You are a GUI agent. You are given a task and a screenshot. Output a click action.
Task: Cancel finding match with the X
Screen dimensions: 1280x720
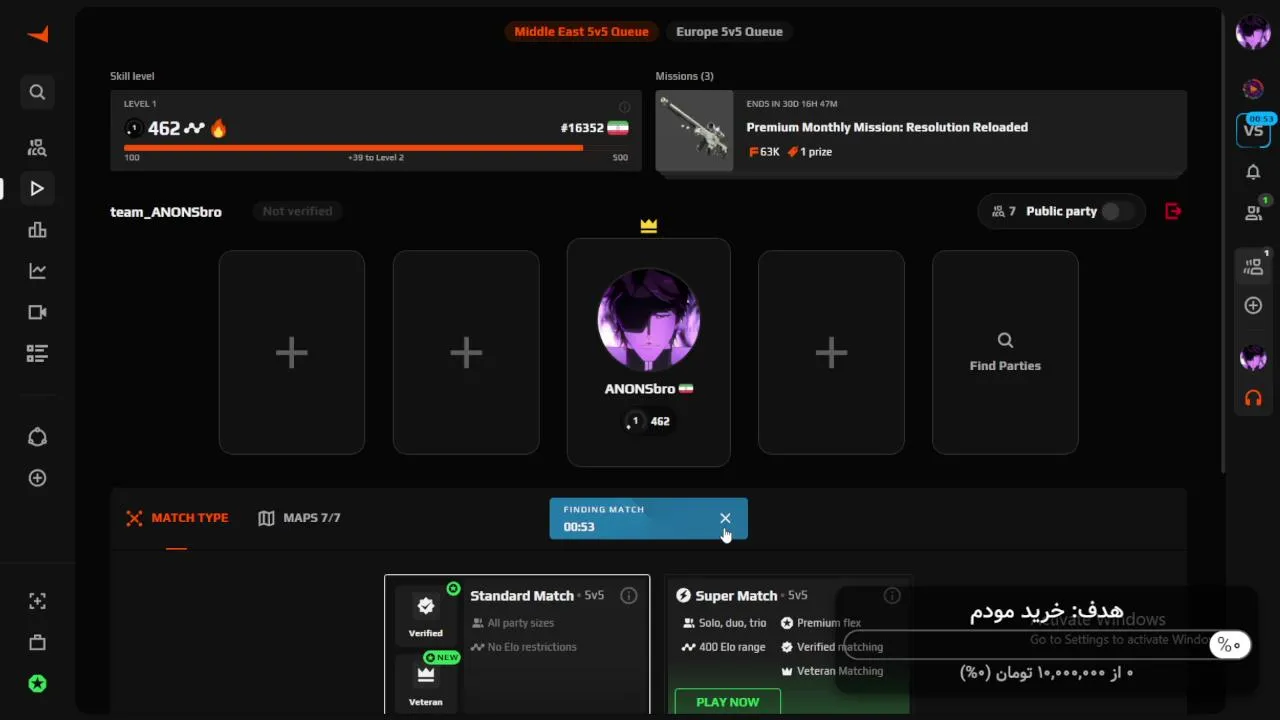pos(725,518)
